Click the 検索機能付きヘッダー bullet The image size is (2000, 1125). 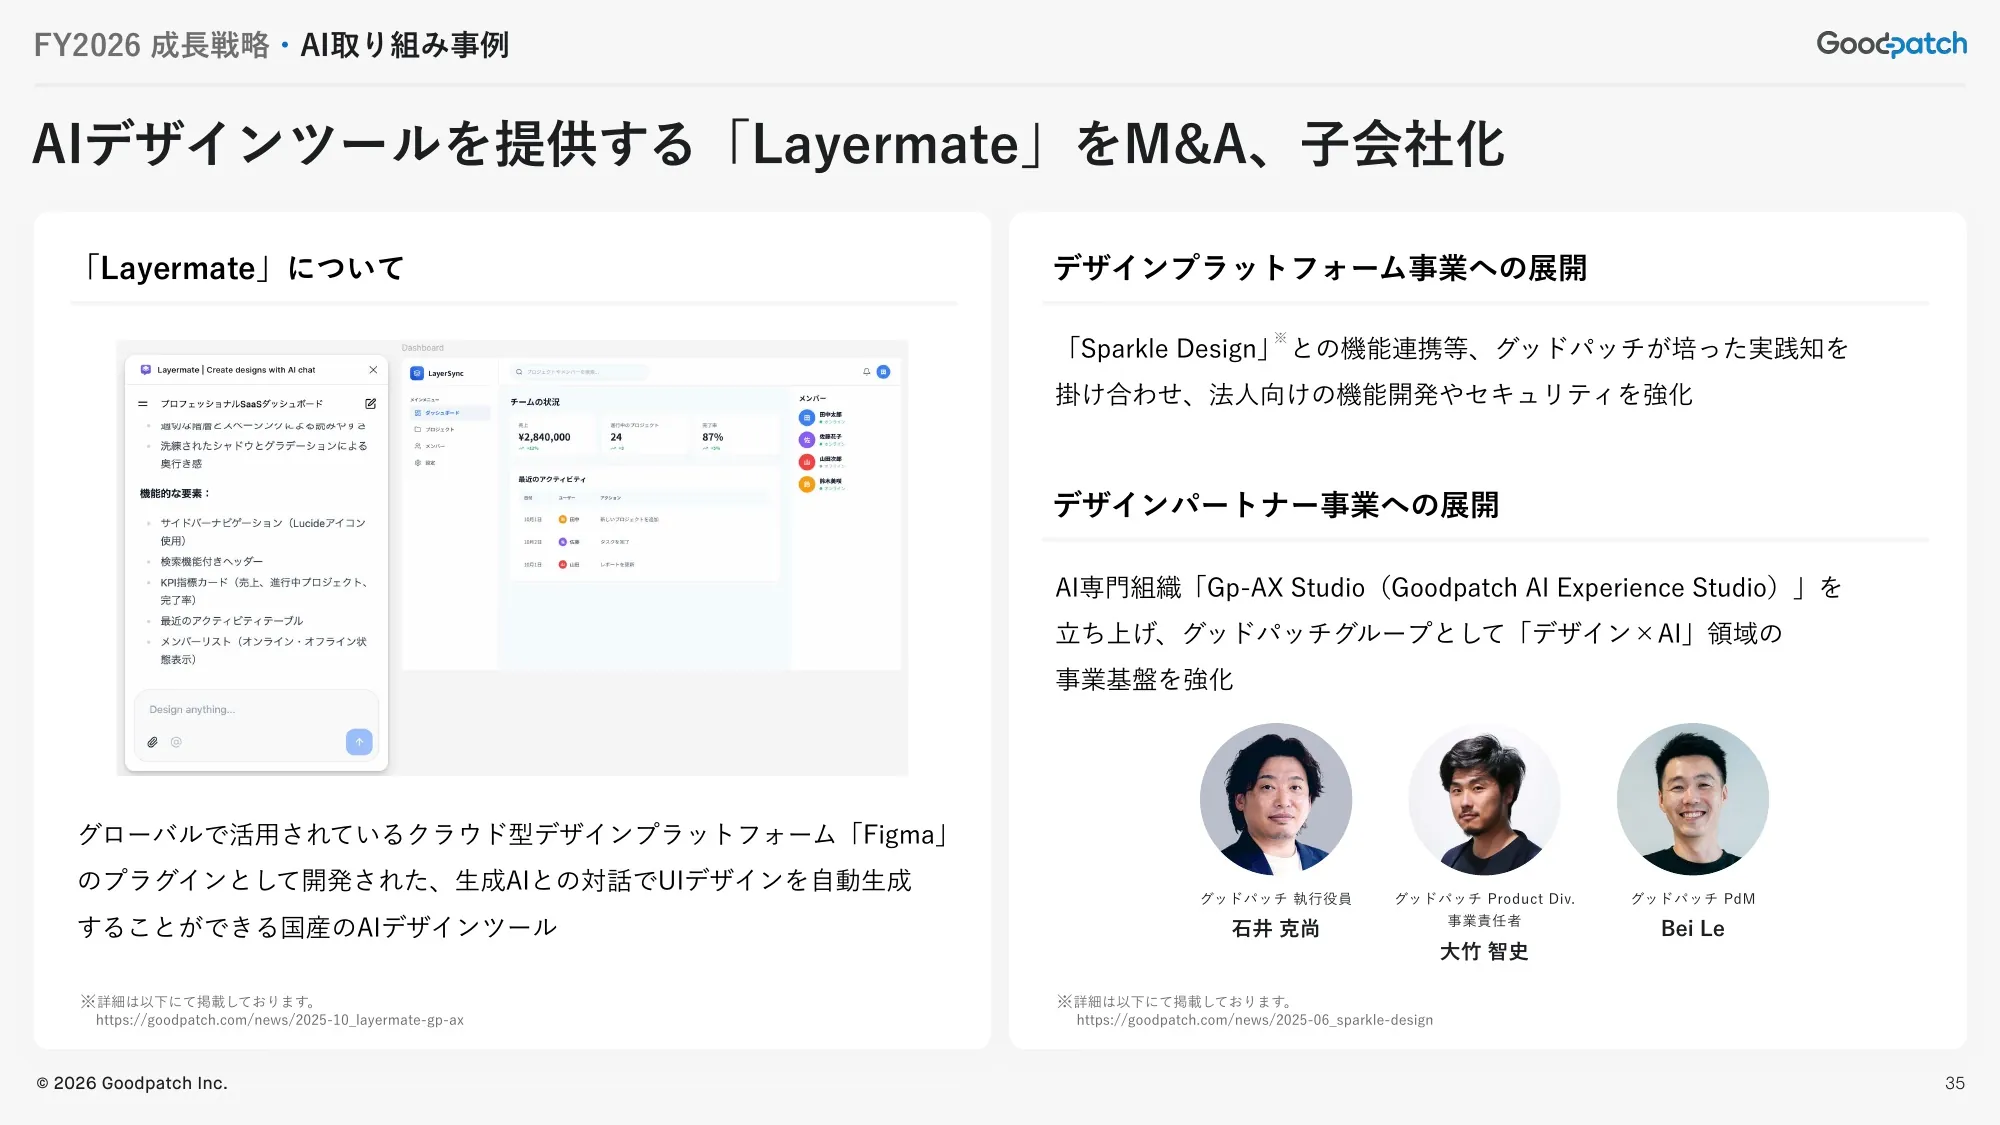click(x=212, y=562)
